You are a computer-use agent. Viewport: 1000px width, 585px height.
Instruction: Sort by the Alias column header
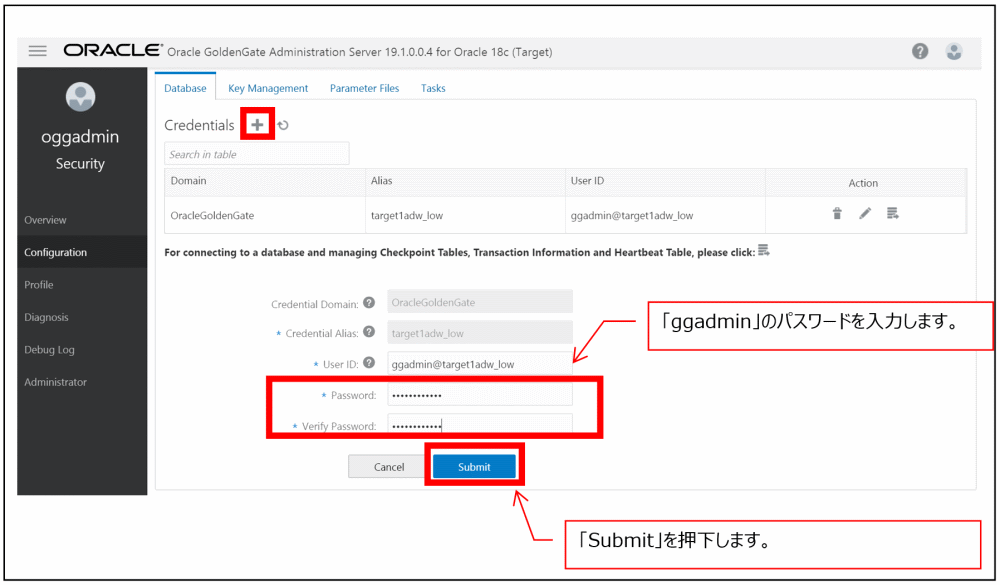tap(465, 181)
